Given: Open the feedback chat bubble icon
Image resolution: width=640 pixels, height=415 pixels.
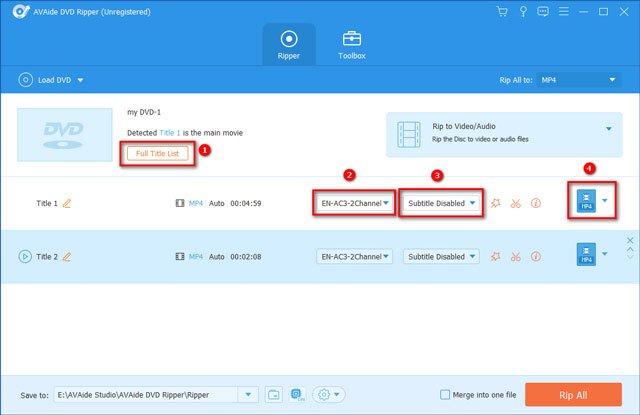Looking at the screenshot, I should click(x=543, y=11).
